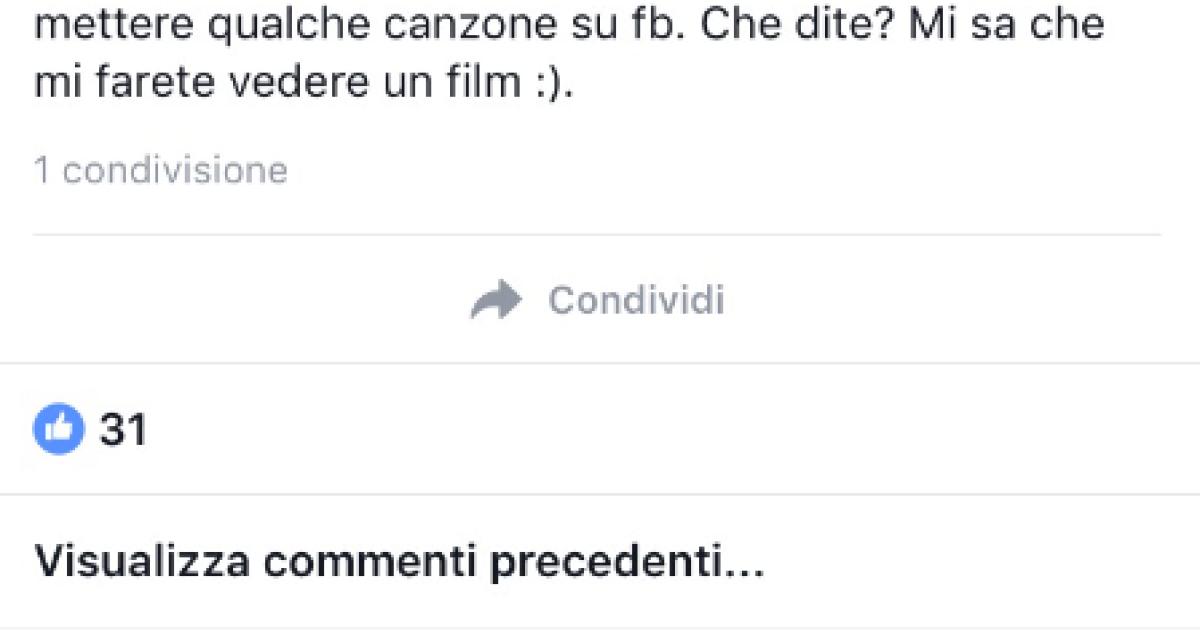Tap the blue thumbs-up like icon
The height and width of the screenshot is (630, 1200).
pos(58,430)
